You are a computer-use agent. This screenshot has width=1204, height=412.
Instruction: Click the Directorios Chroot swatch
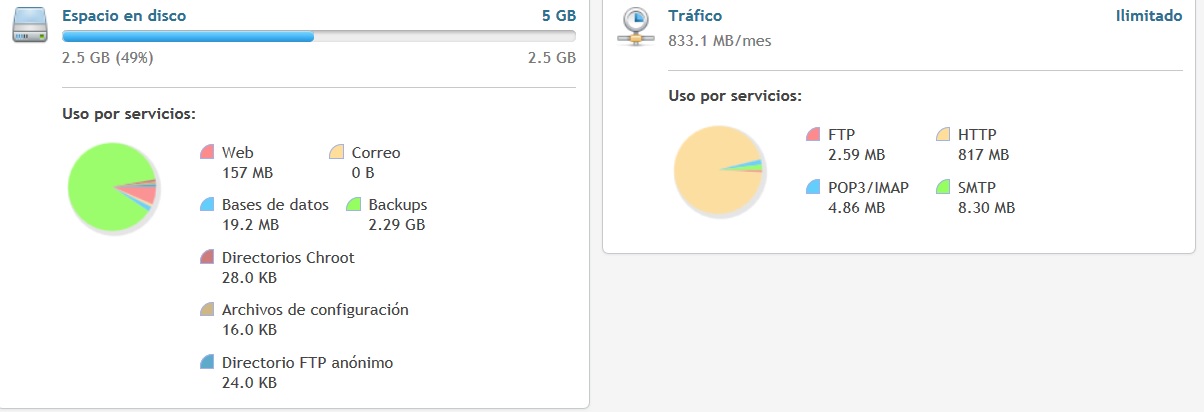pyautogui.click(x=208, y=258)
